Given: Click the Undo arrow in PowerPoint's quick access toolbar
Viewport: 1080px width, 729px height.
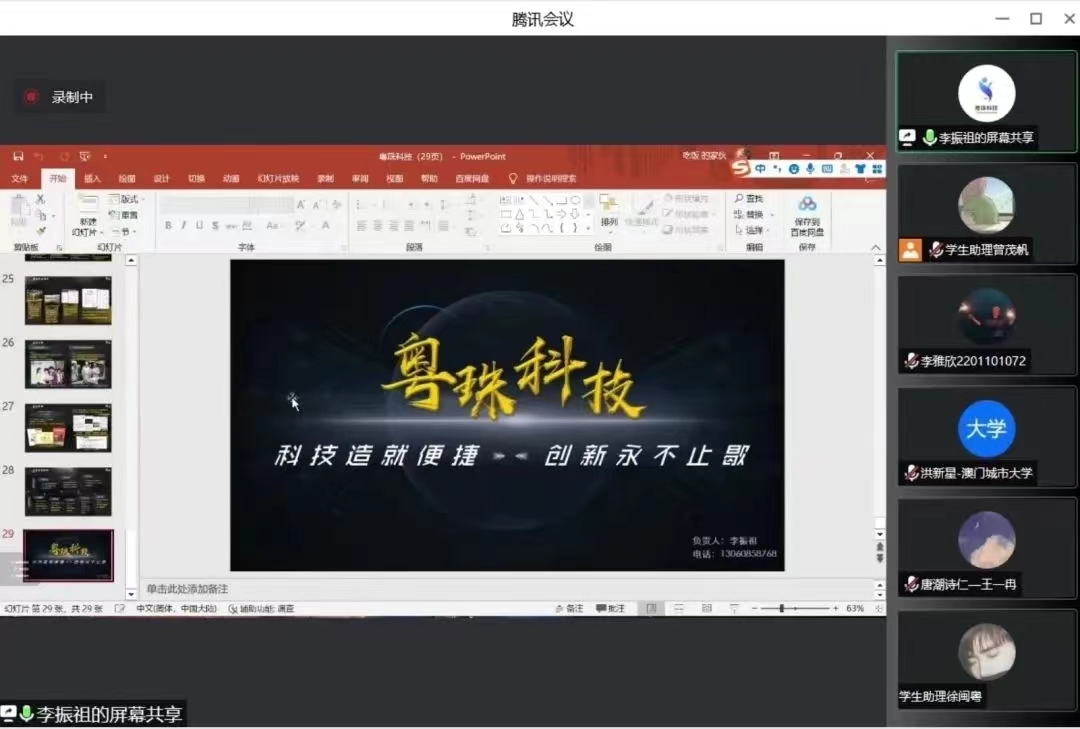Looking at the screenshot, I should click(x=39, y=156).
